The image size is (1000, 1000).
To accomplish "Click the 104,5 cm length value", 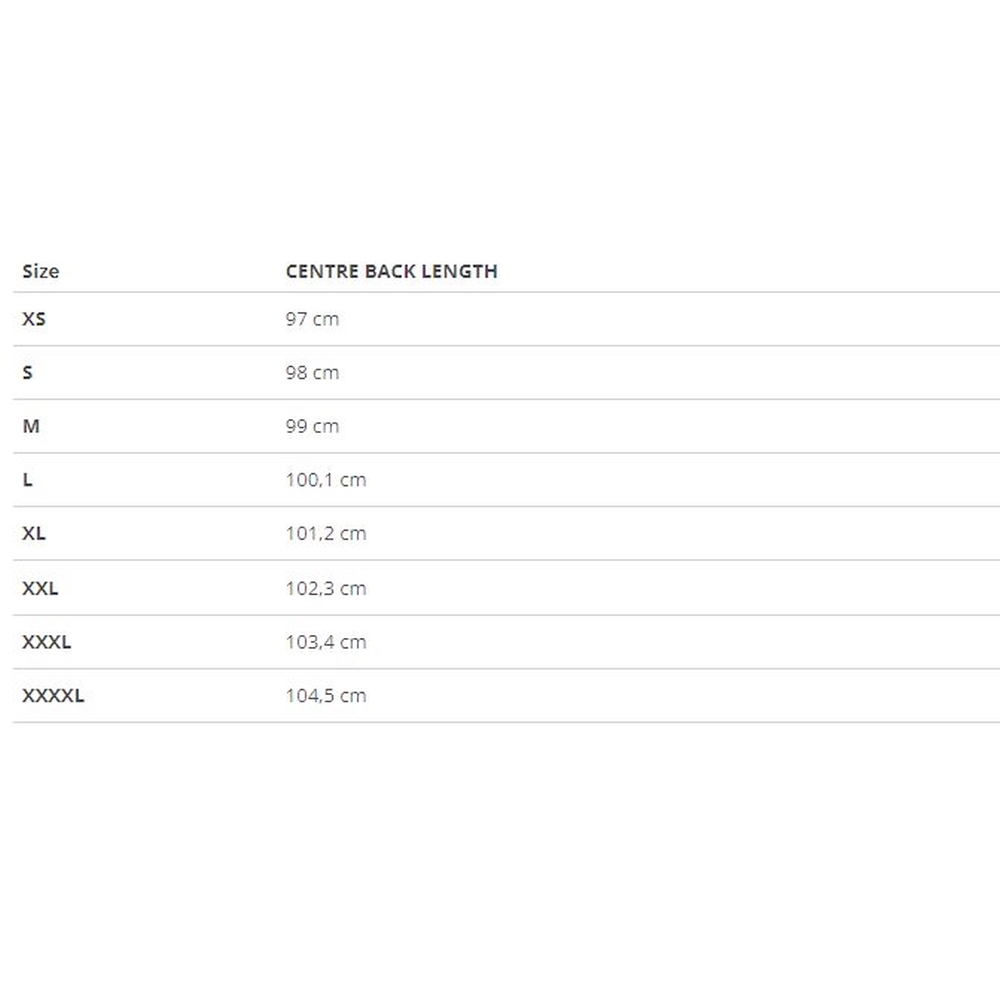I will click(326, 695).
